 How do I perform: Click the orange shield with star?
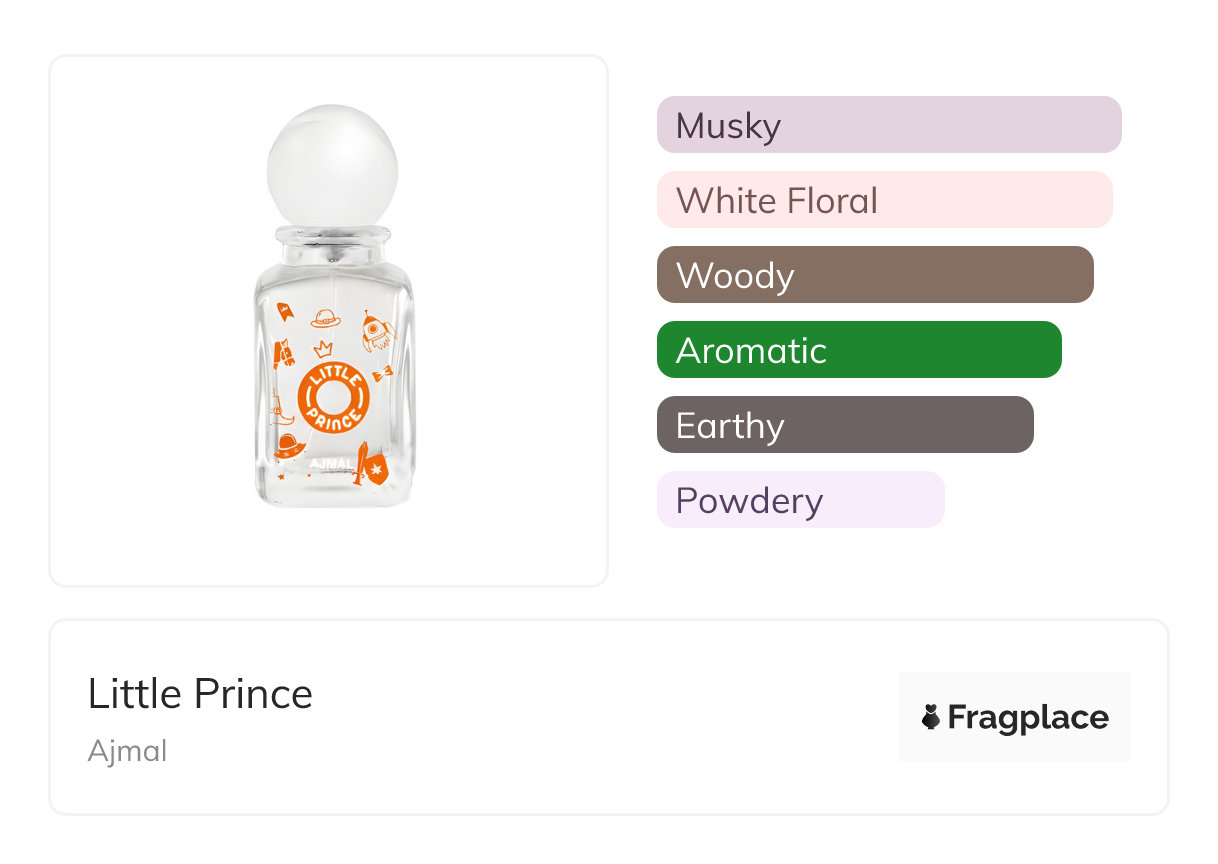coord(377,469)
